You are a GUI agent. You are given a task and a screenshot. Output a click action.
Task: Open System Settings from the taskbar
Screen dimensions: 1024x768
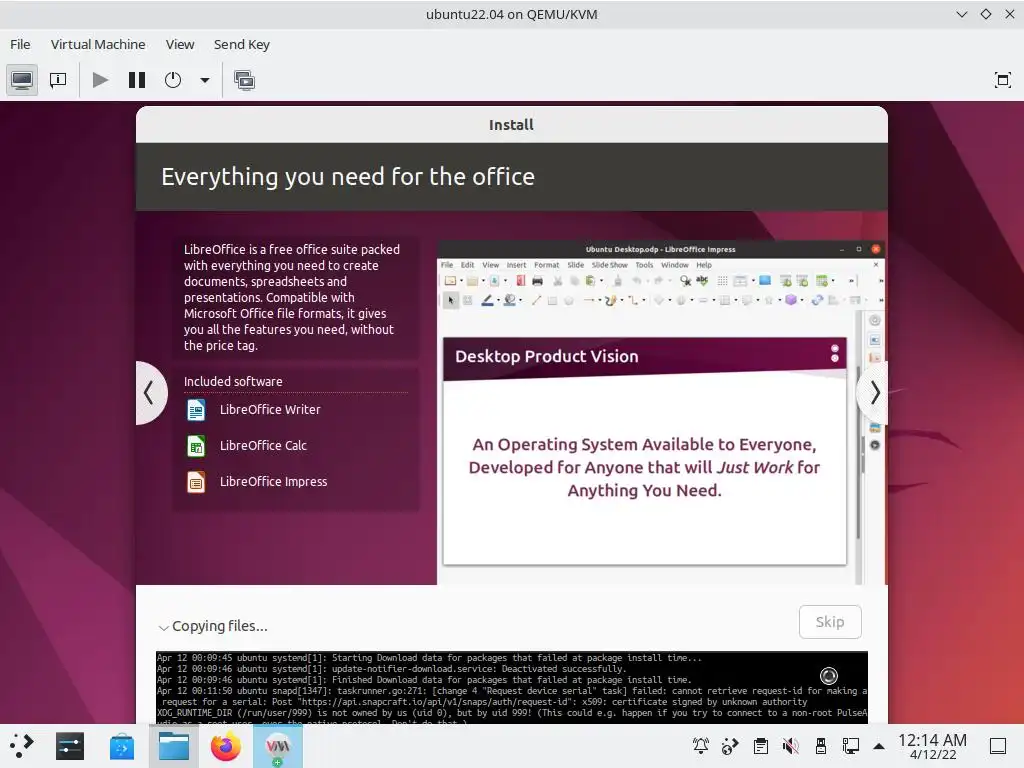click(x=70, y=746)
